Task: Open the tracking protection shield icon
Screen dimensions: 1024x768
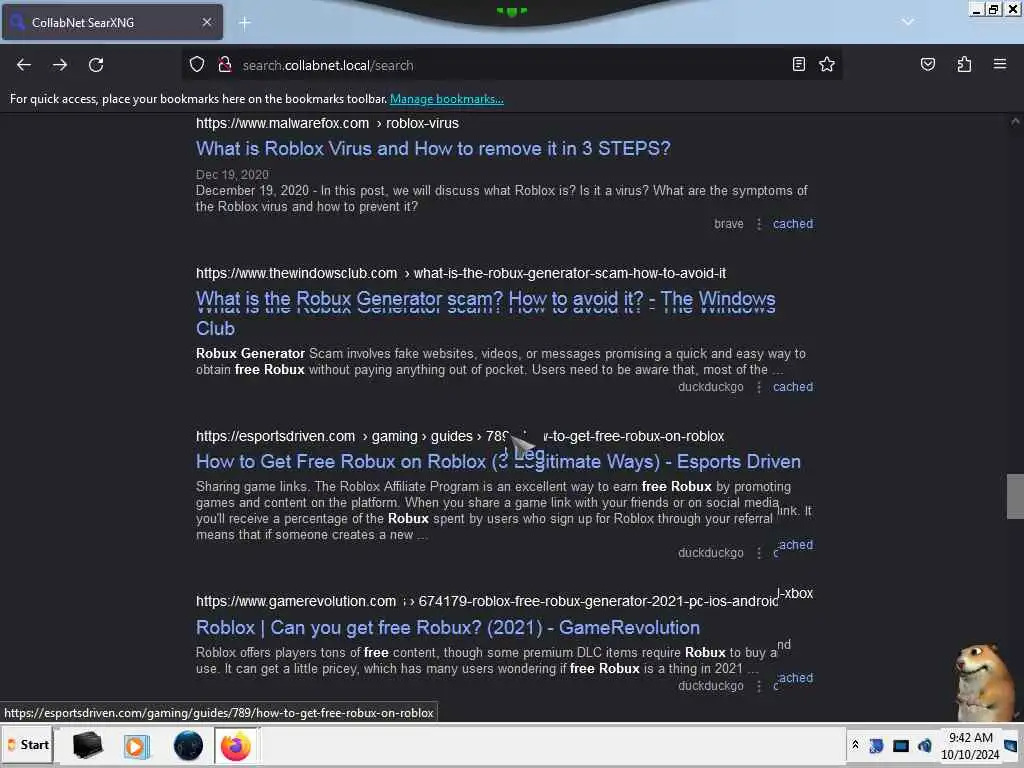Action: pos(197,65)
